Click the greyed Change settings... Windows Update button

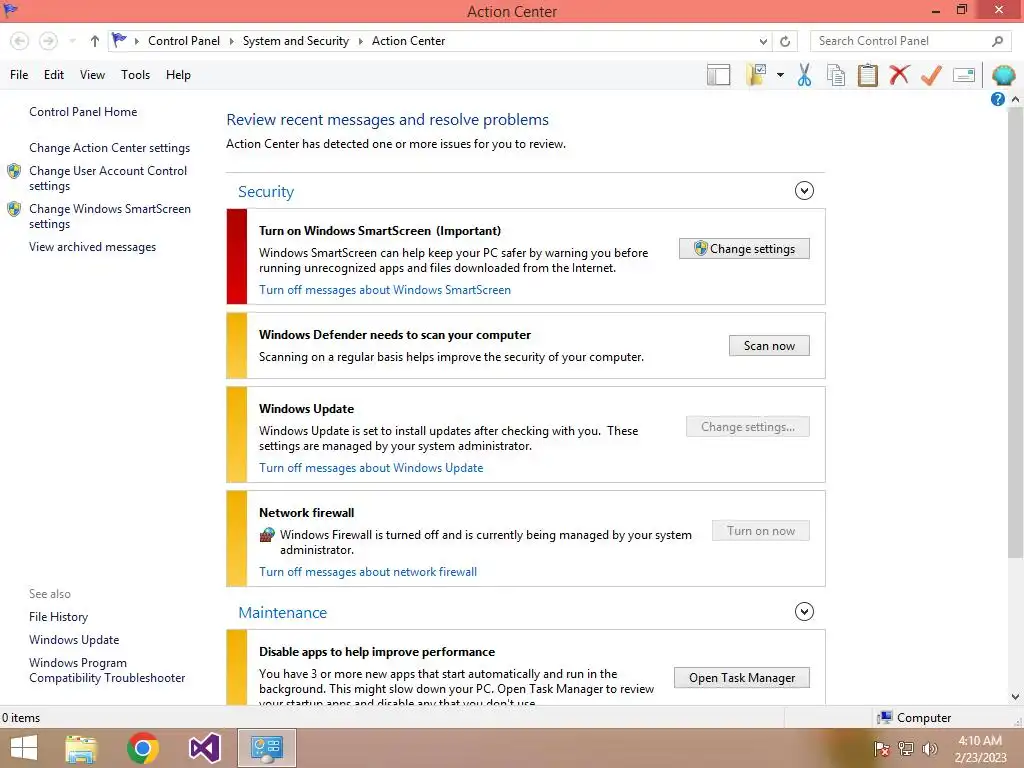click(x=748, y=427)
